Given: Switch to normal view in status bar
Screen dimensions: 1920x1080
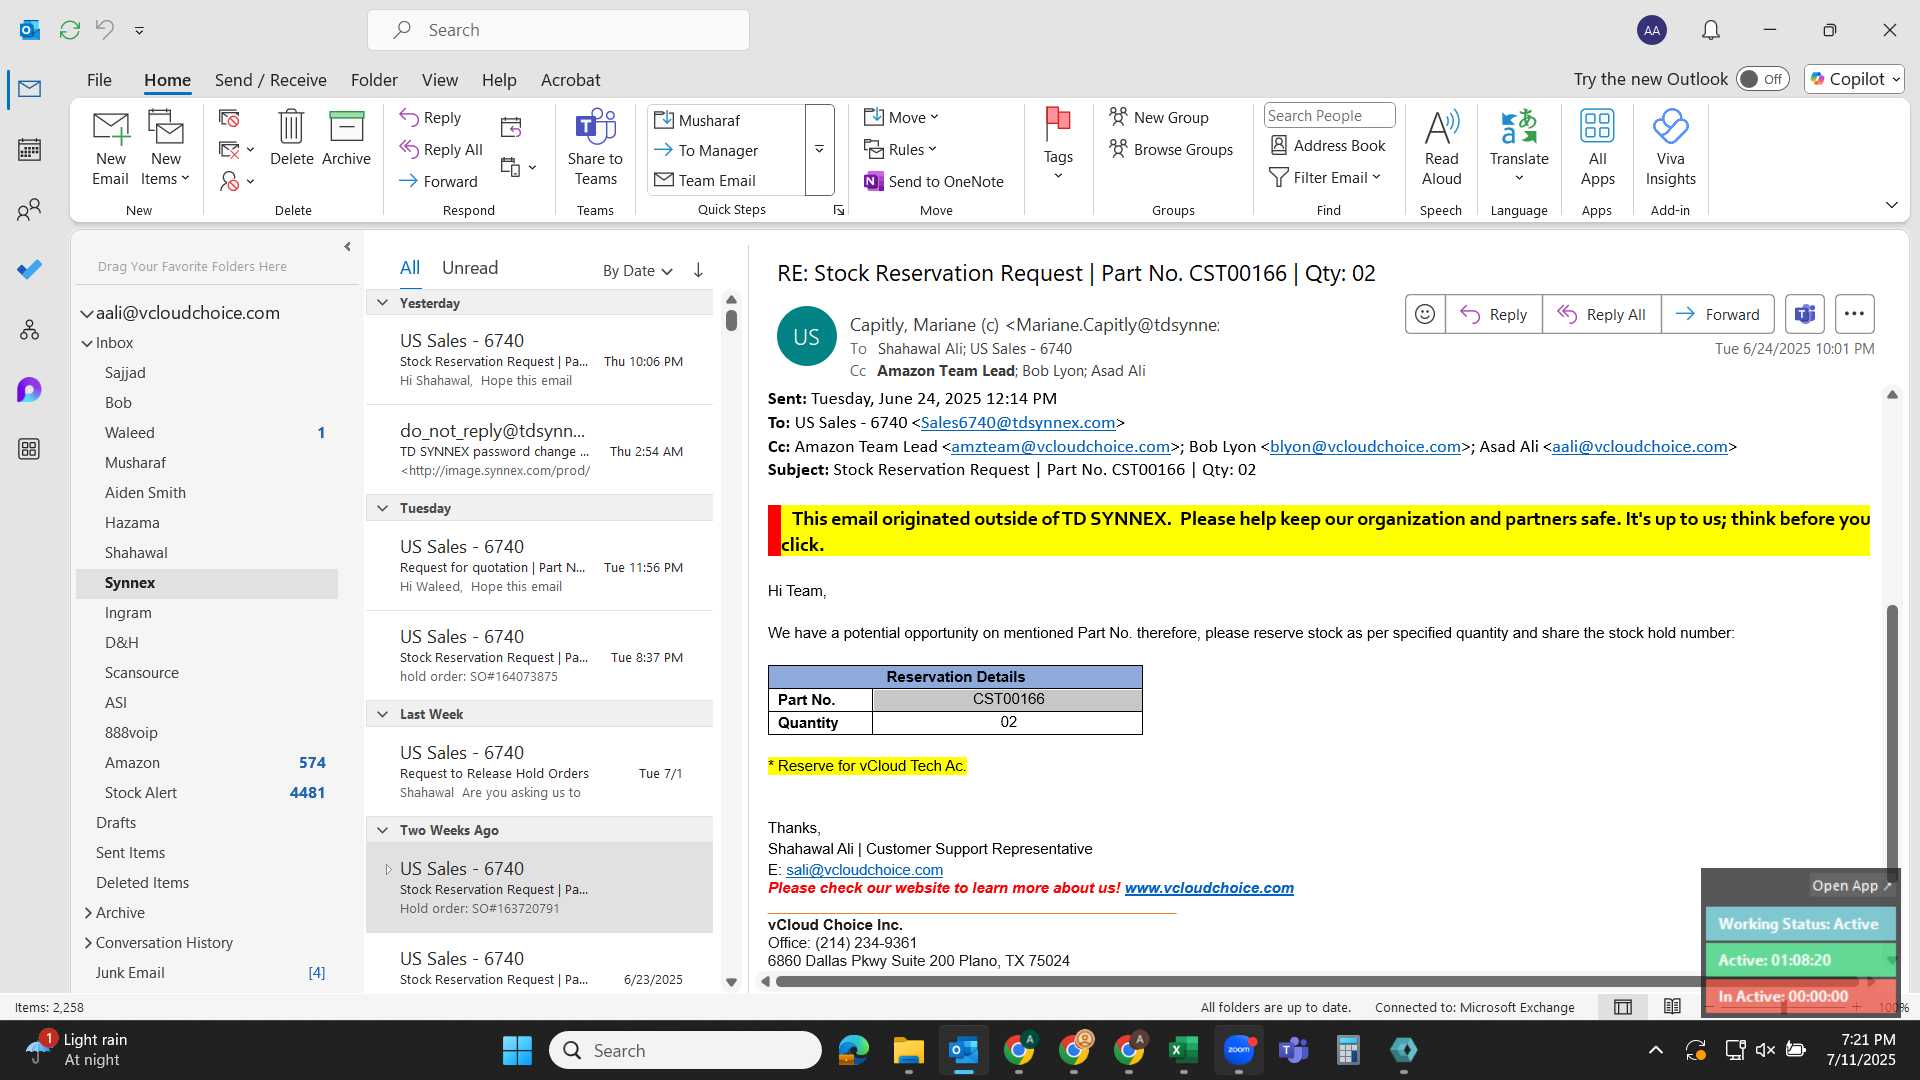Looking at the screenshot, I should click(x=1623, y=1007).
